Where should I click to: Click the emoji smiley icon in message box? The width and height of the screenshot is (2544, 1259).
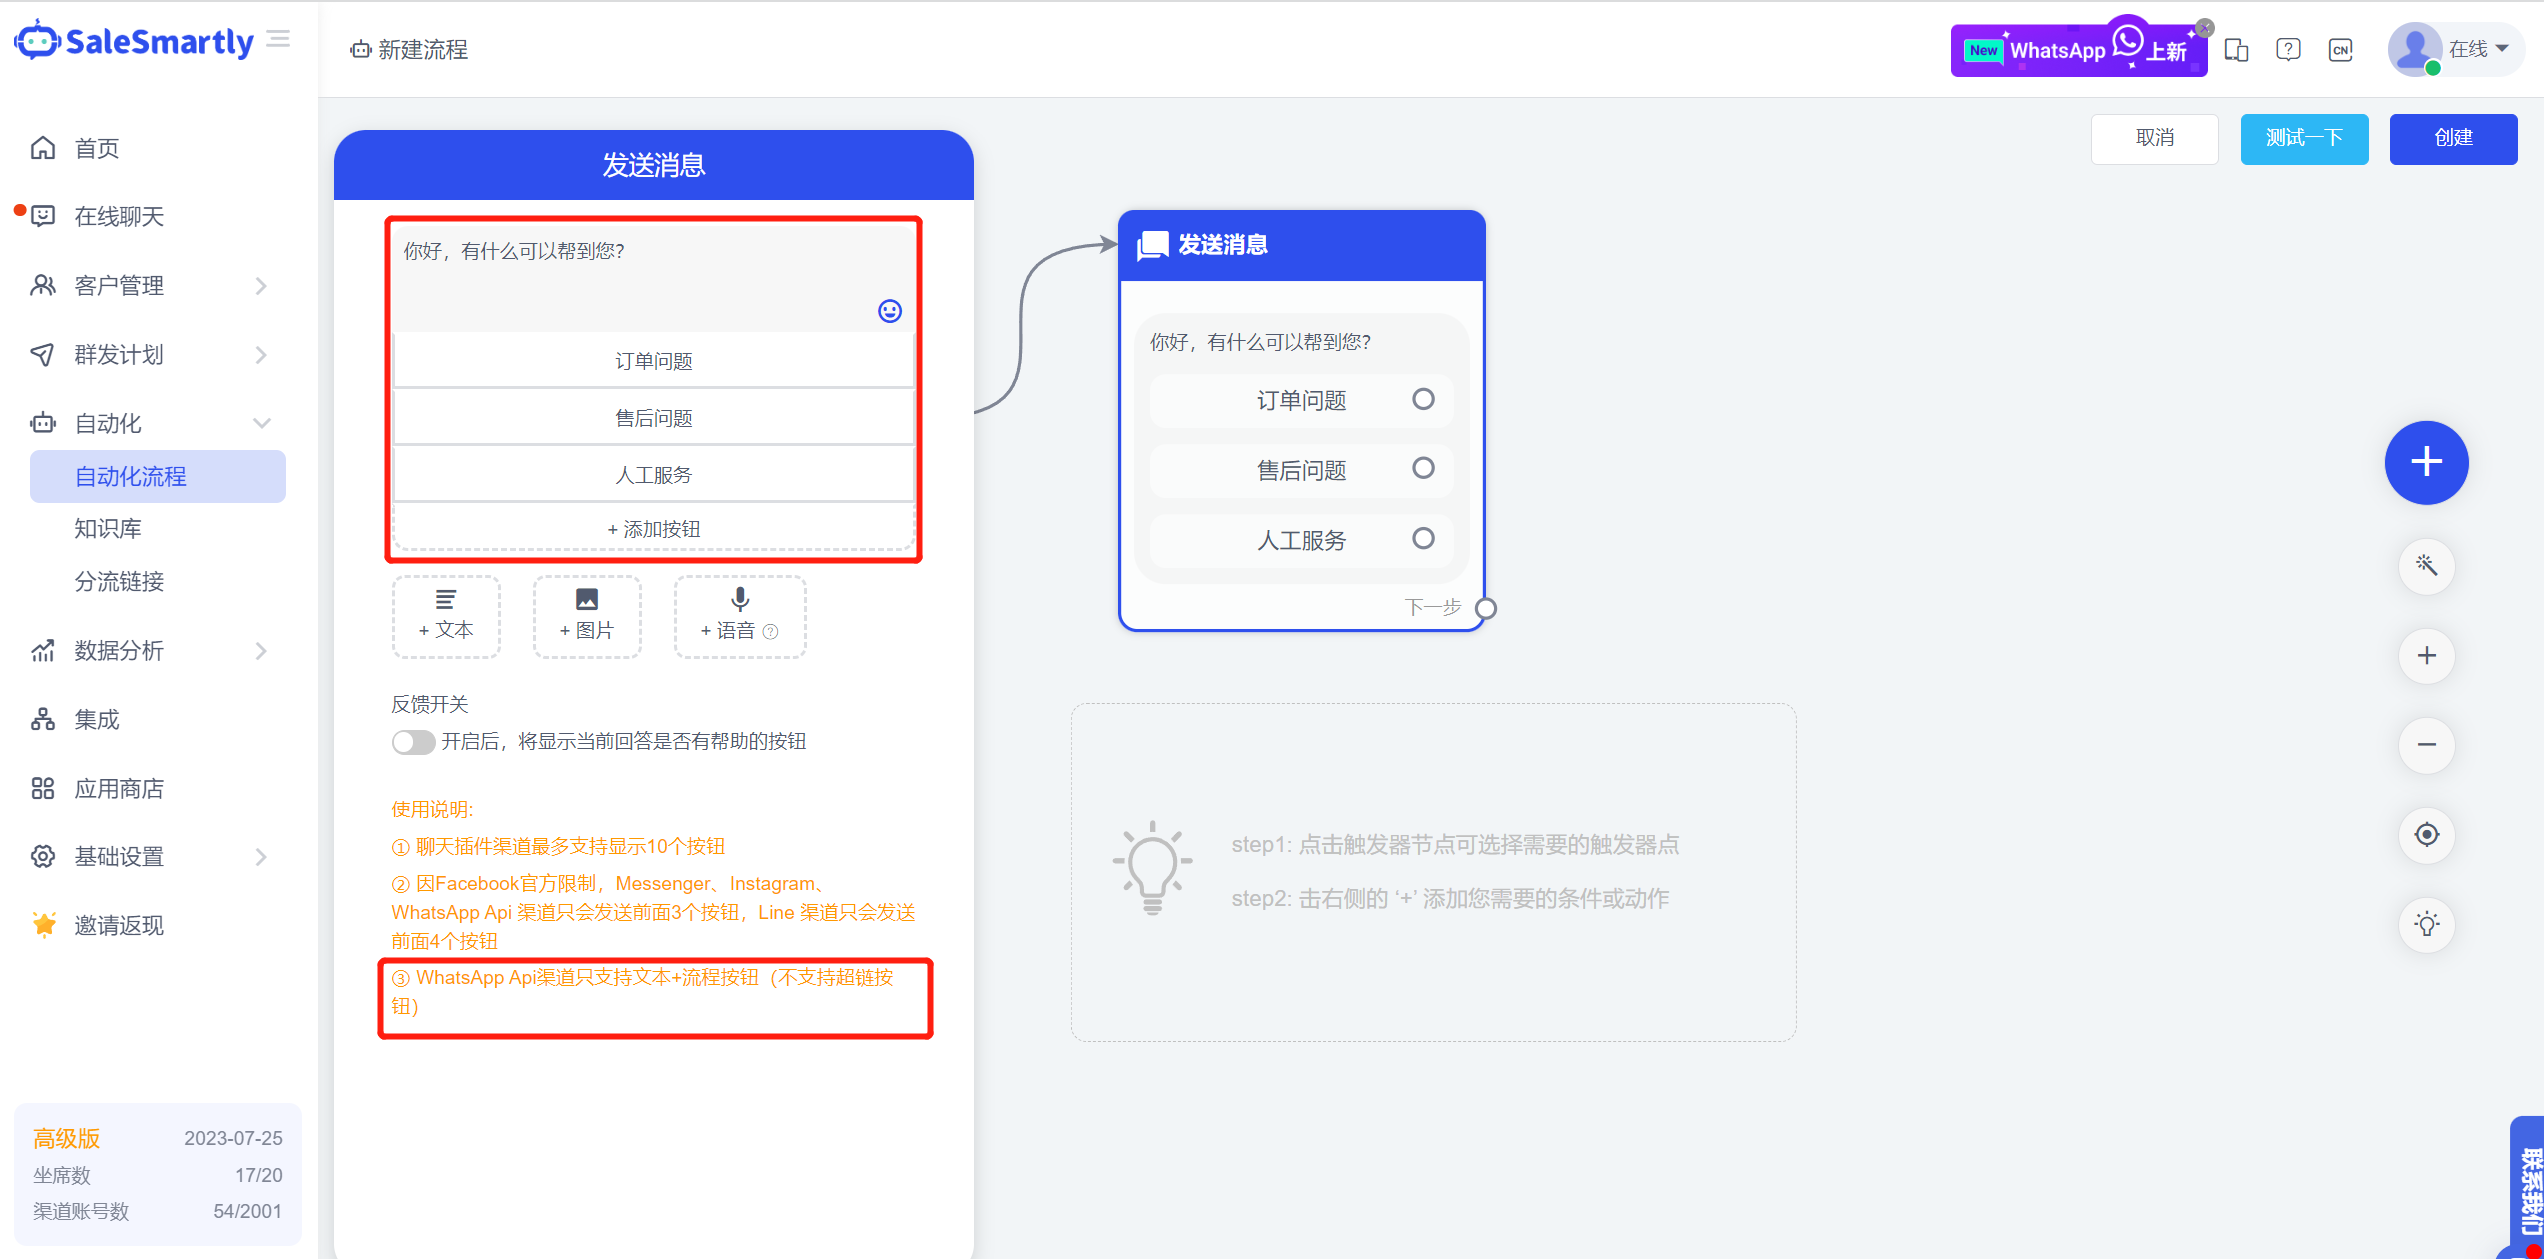pyautogui.click(x=889, y=311)
